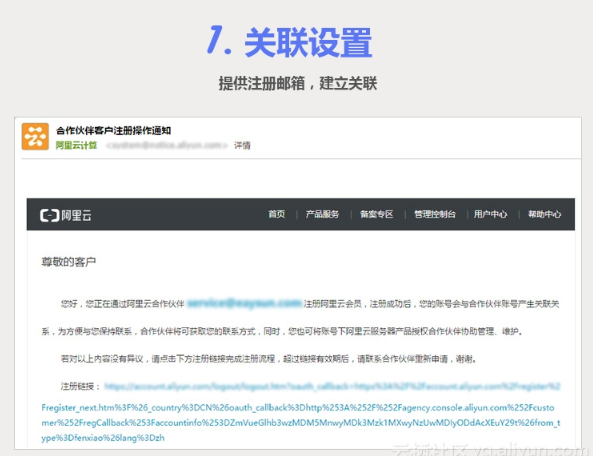
Task: Click the orange Aliyun sender avatar icon
Action: coord(35,136)
